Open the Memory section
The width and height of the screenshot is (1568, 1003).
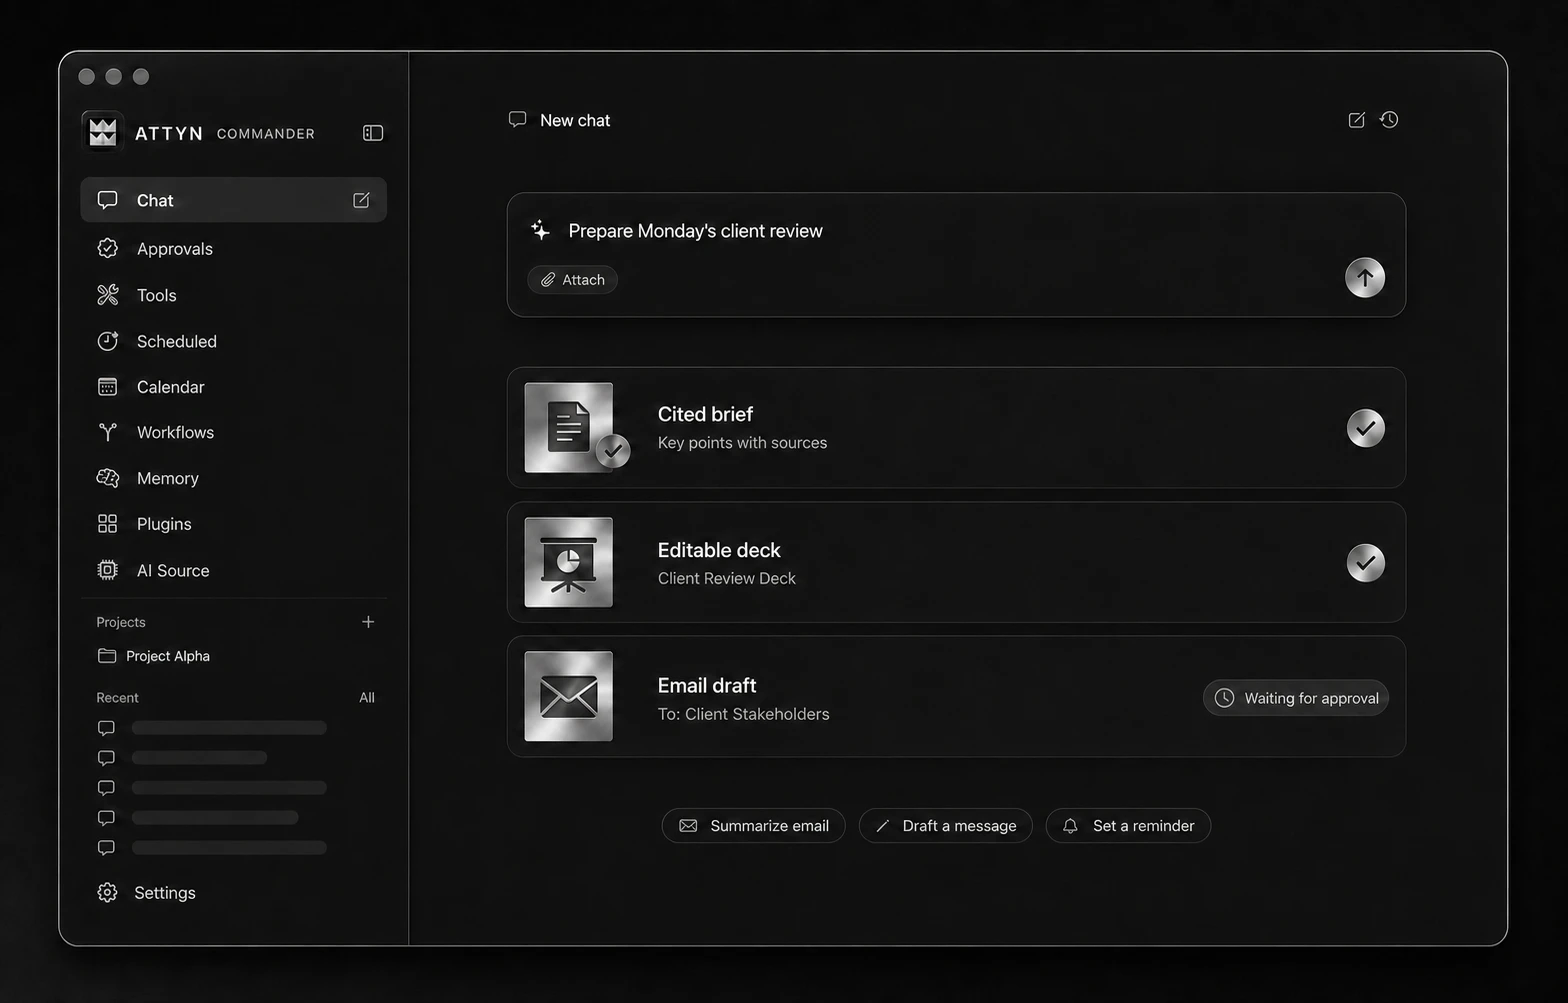[x=233, y=478]
